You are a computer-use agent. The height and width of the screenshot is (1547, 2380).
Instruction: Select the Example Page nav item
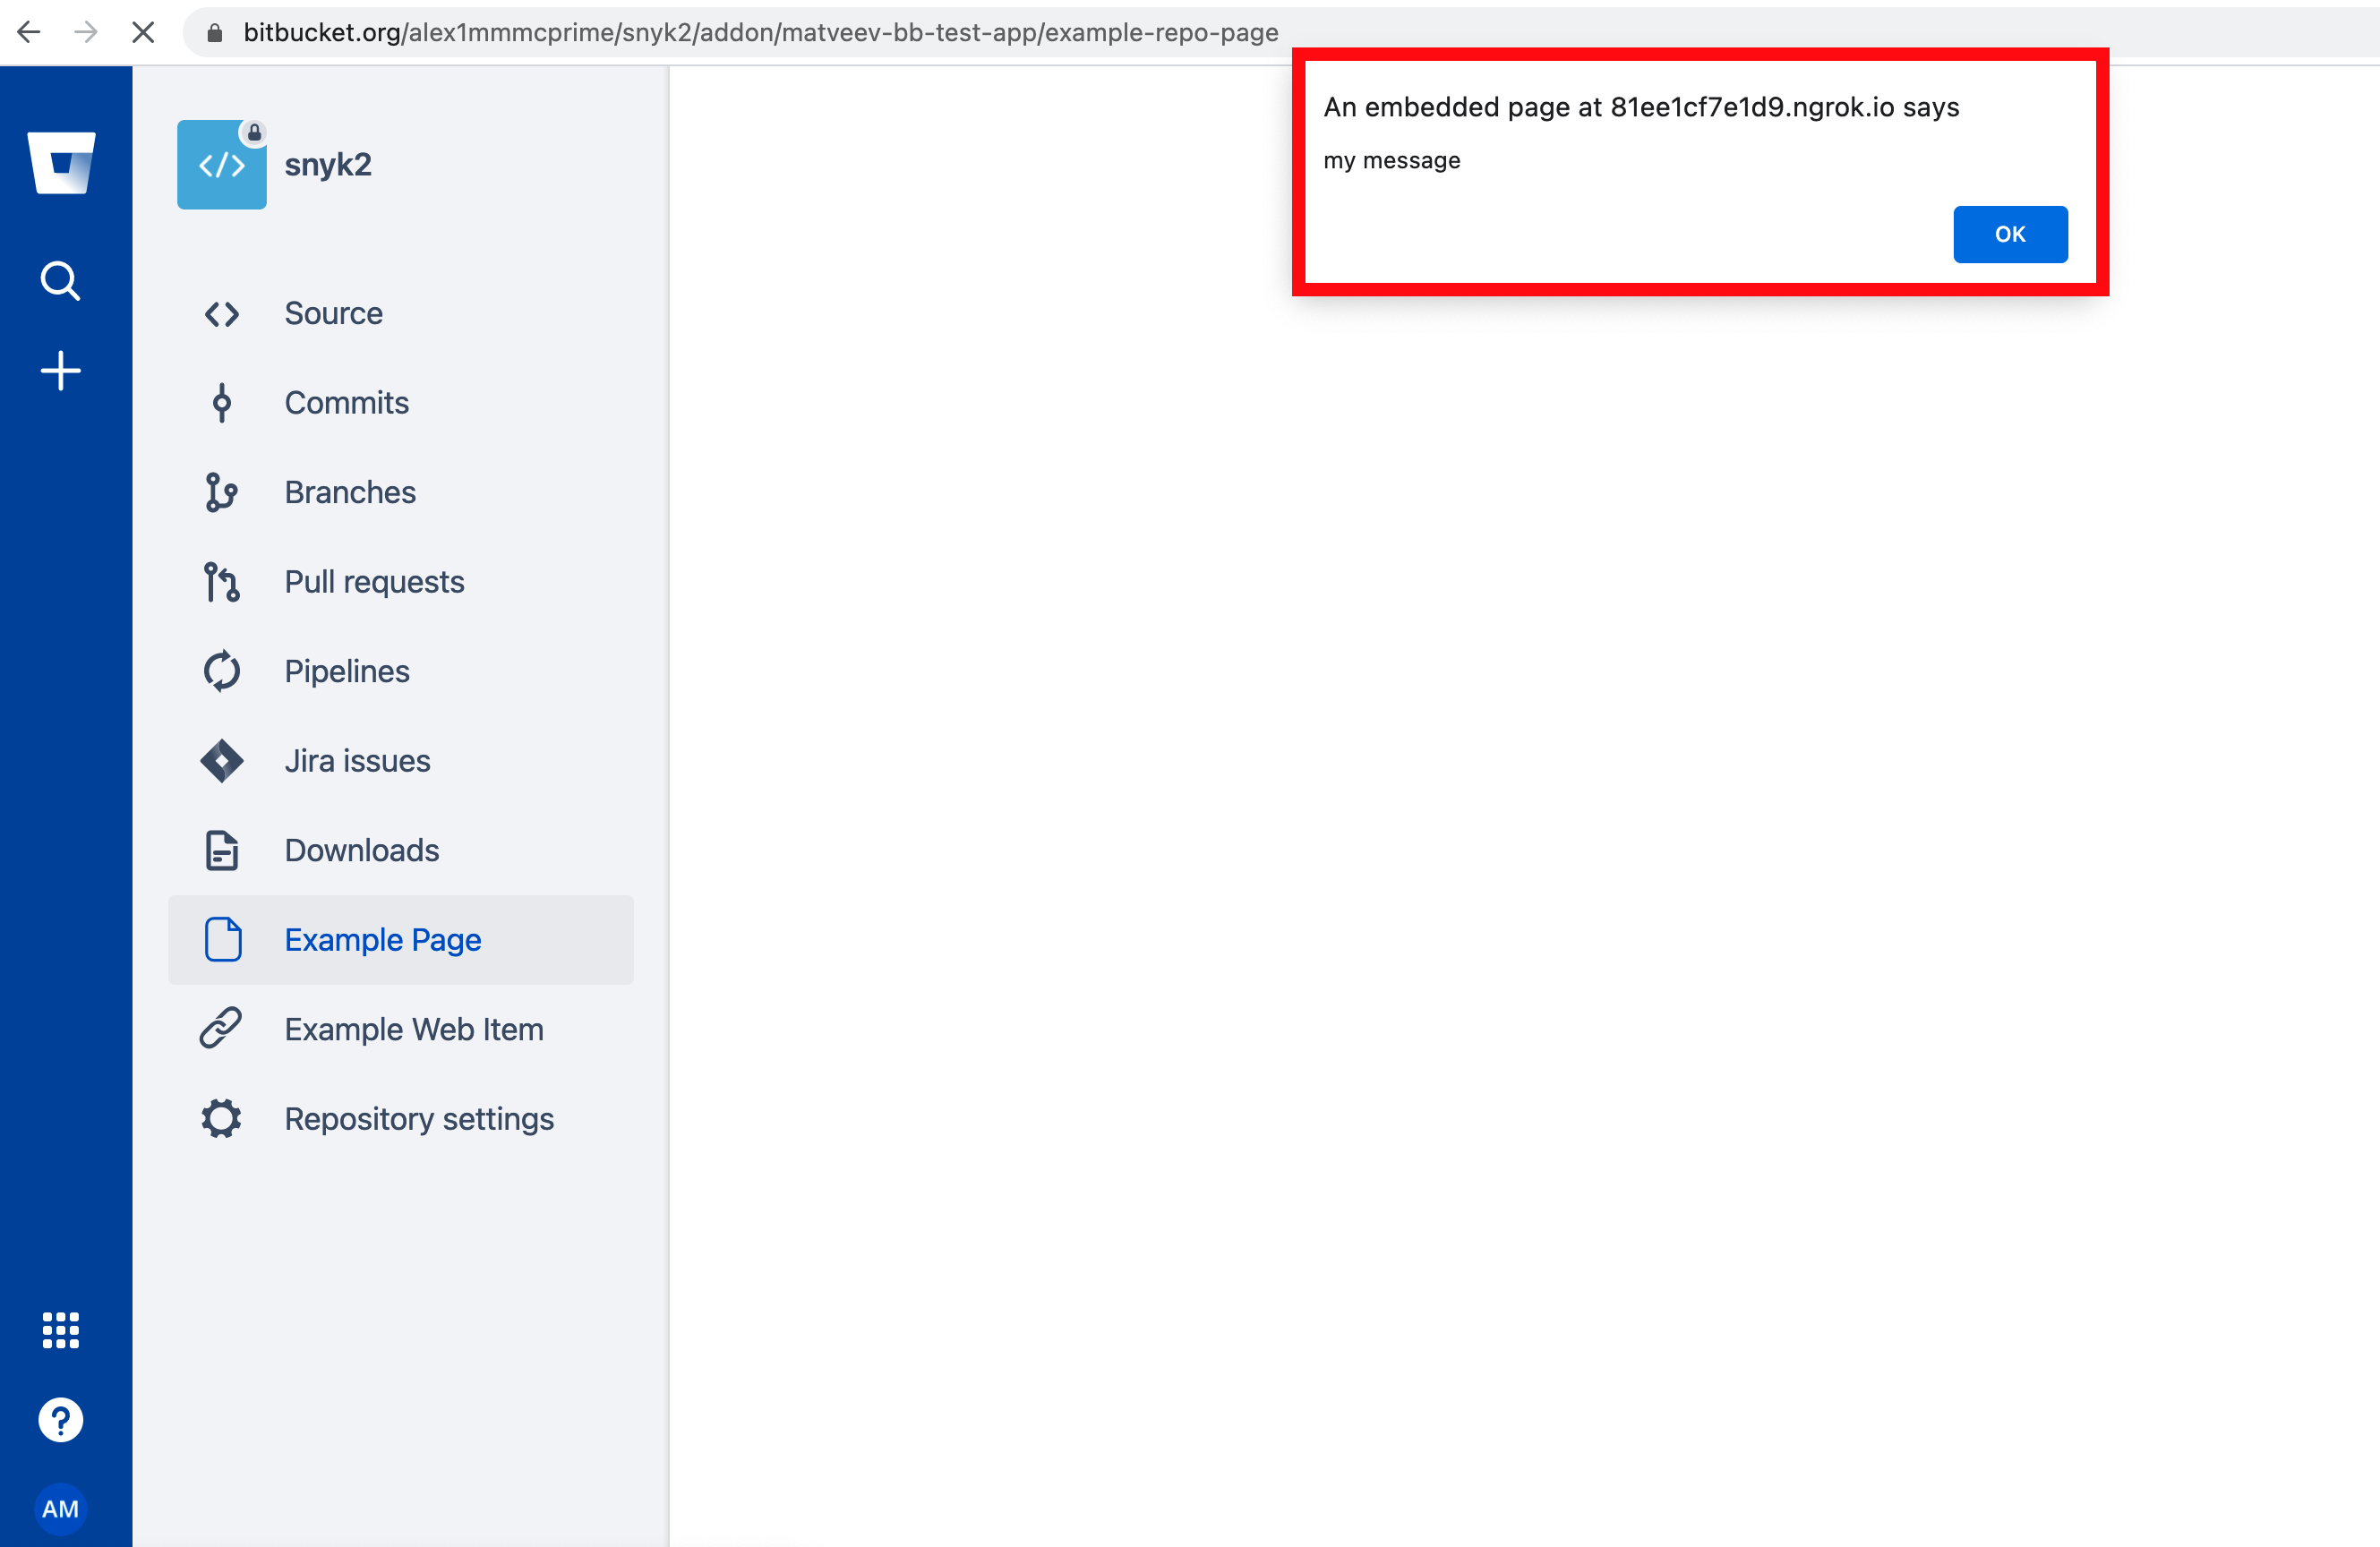[x=401, y=940]
